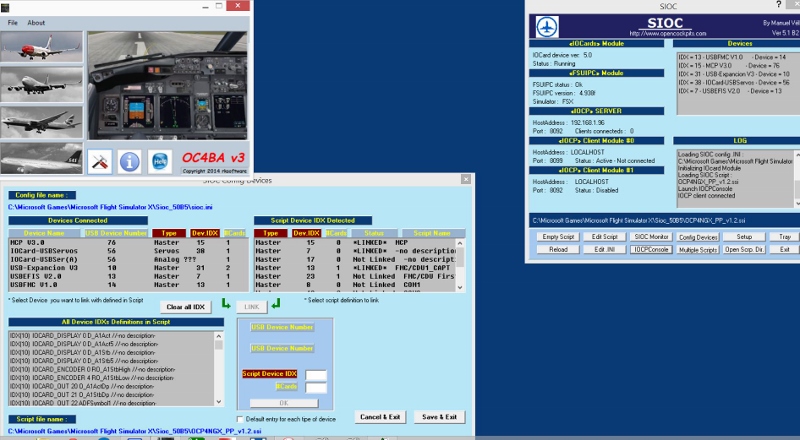Open the About menu
The width and height of the screenshot is (800, 440).
(x=36, y=22)
